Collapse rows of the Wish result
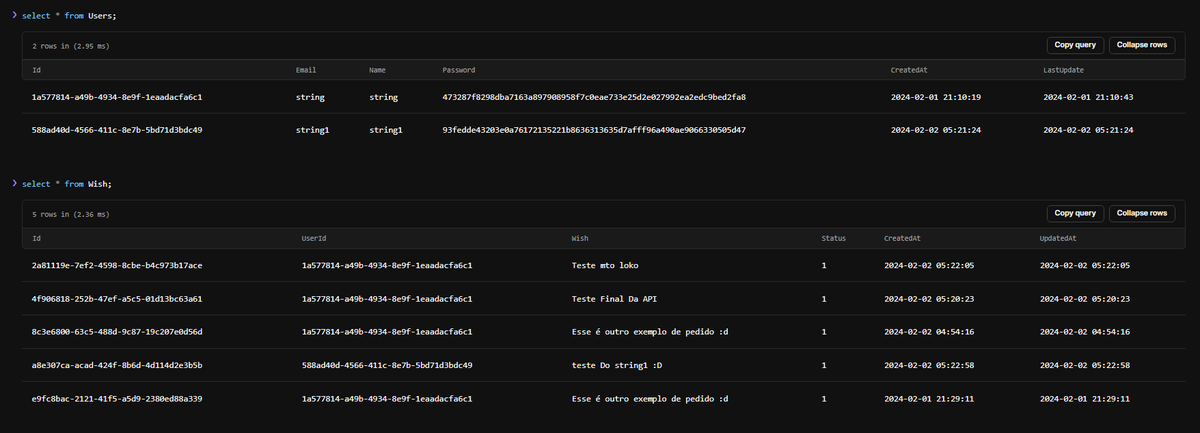Screen dimensions: 1200x433 pos(1142,213)
